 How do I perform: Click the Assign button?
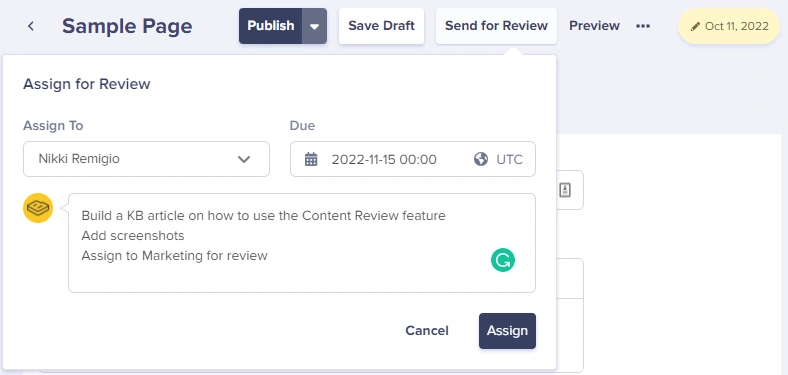pos(508,331)
